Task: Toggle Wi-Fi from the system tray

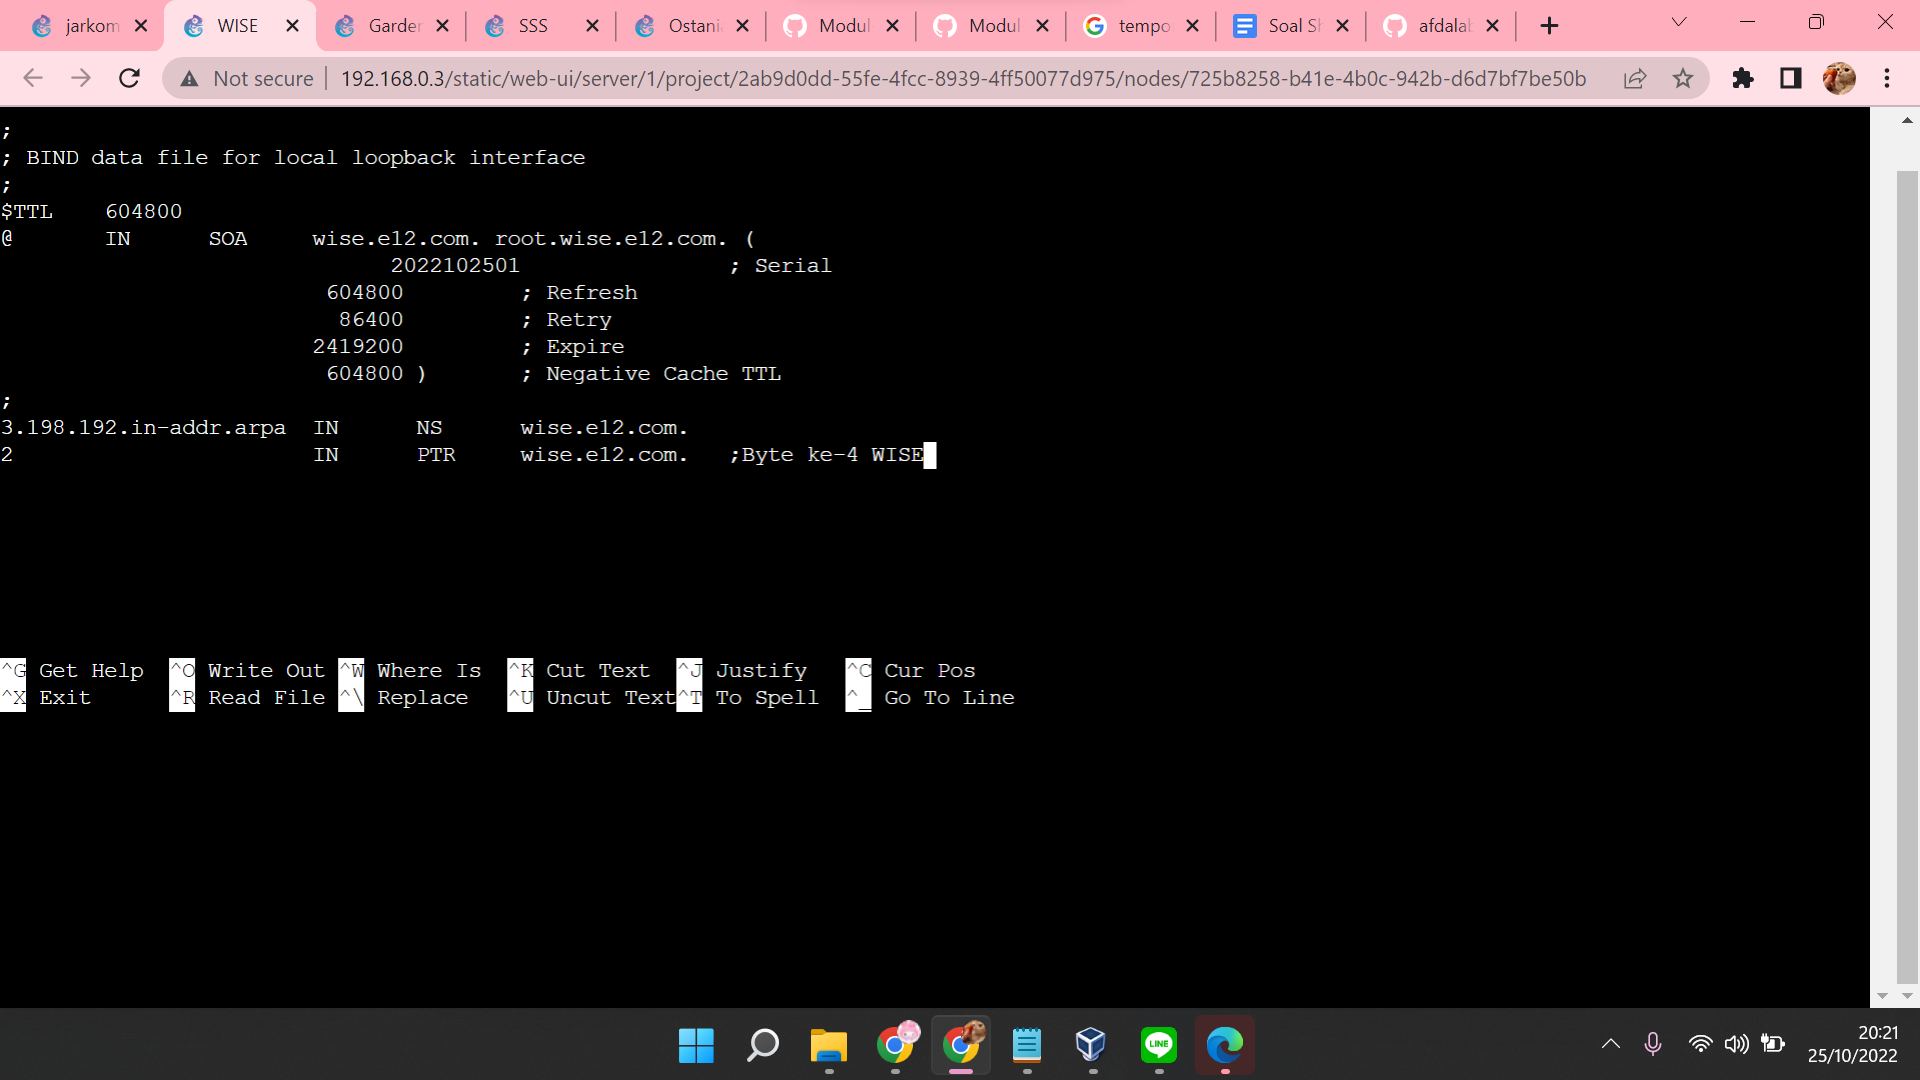Action: coord(1701,1043)
